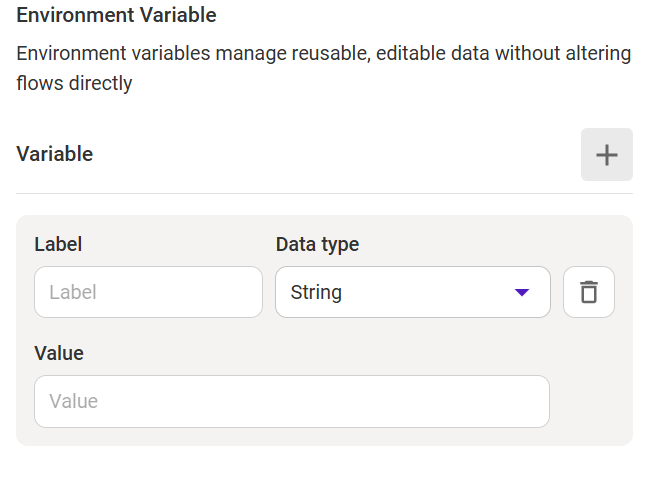Viewport: 654px width, 477px height.
Task: Open the Data type combo box
Action: (x=412, y=292)
